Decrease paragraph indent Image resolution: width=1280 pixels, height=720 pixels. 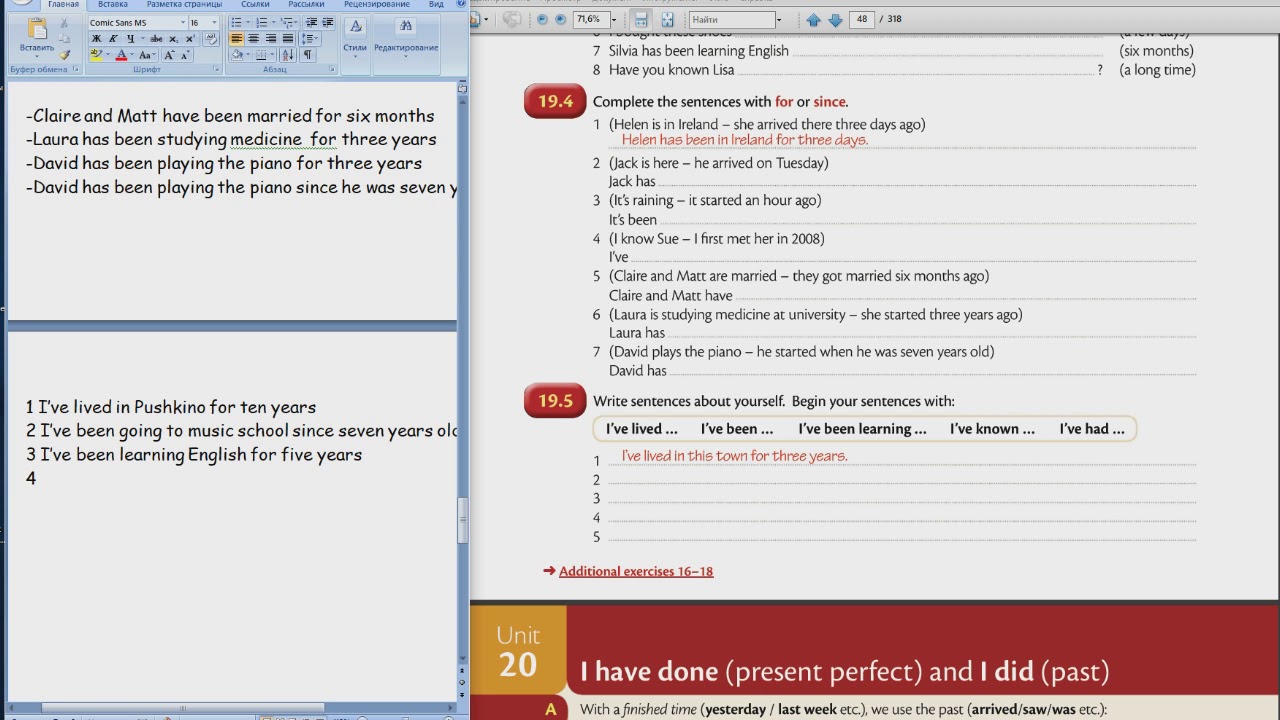click(311, 22)
